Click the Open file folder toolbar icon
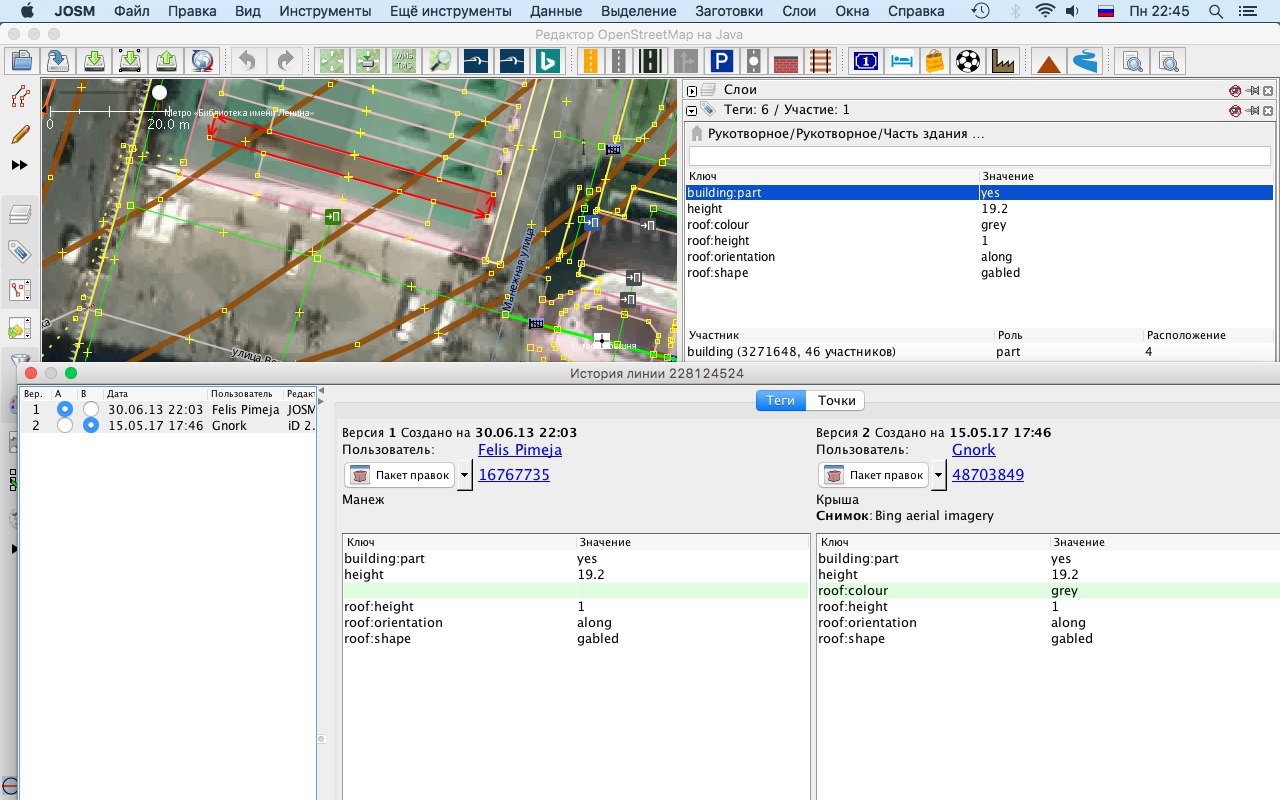This screenshot has height=800, width=1280. click(21, 62)
